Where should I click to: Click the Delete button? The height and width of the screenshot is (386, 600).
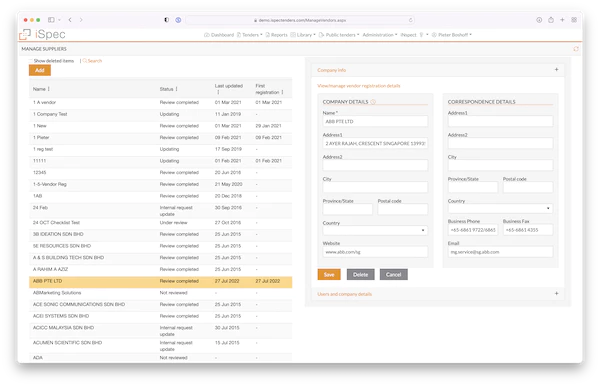pyautogui.click(x=360, y=274)
